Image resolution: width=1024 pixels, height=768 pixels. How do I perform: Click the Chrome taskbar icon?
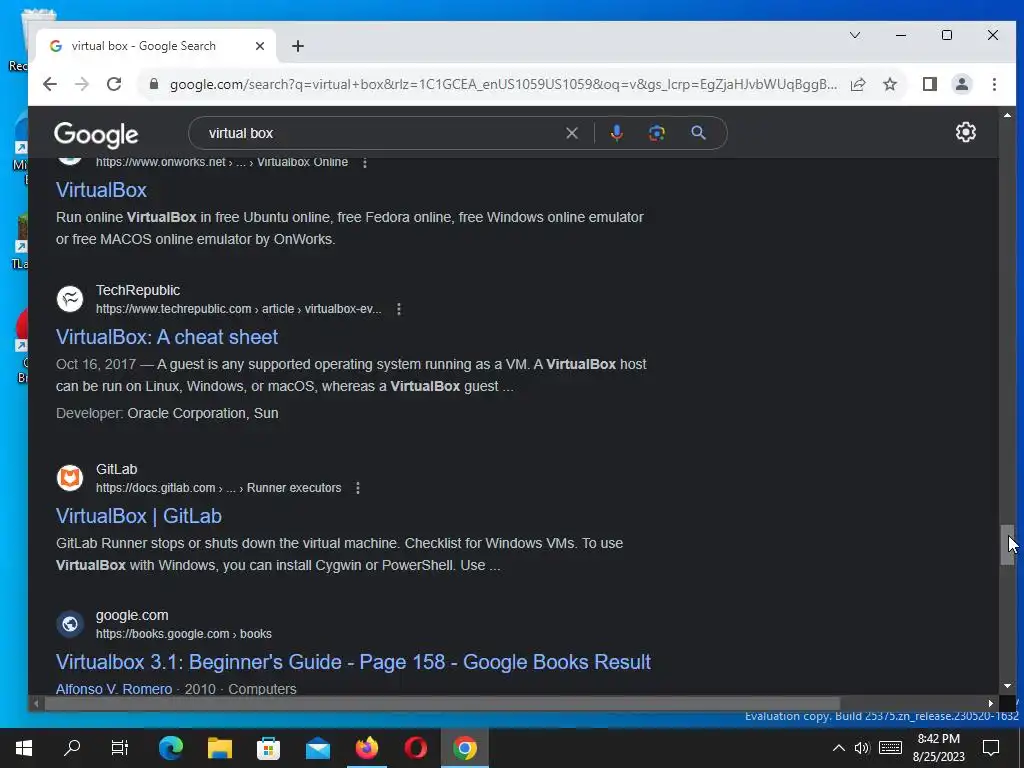pos(465,748)
